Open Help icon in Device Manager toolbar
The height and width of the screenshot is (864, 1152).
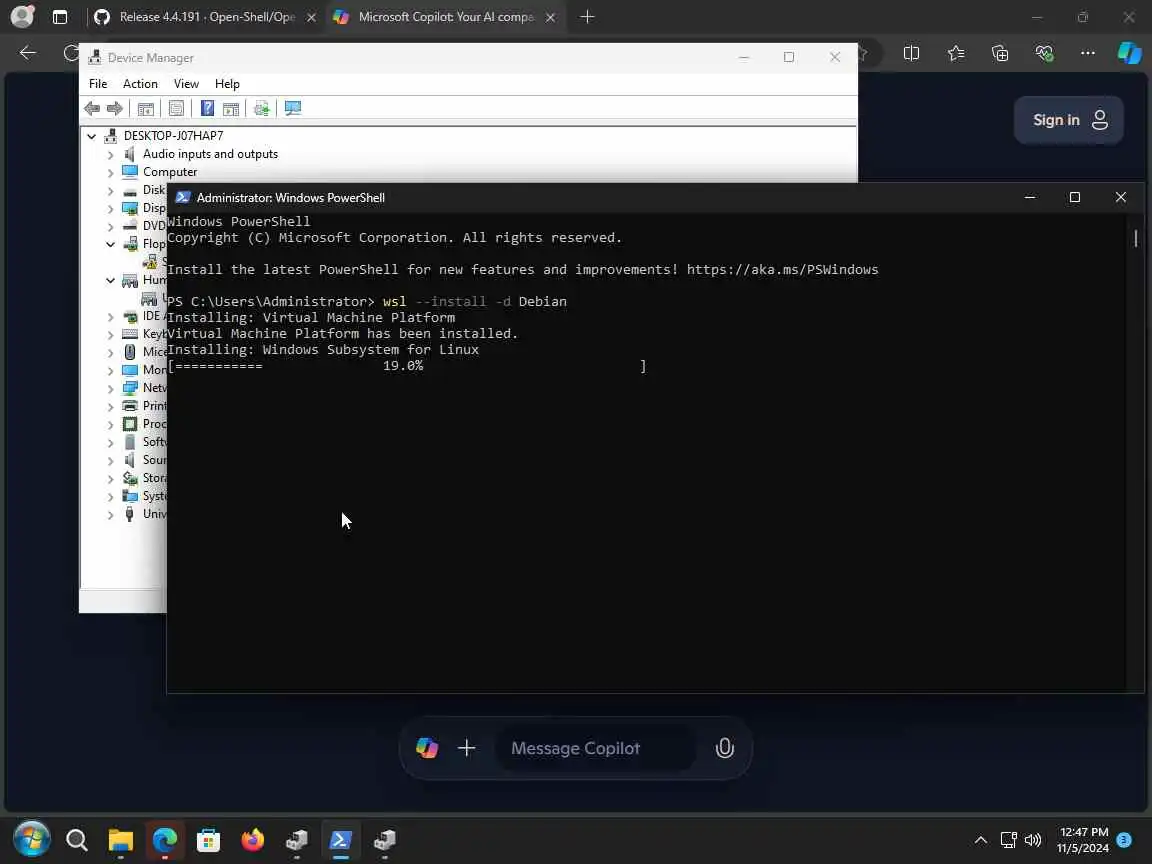[208, 109]
